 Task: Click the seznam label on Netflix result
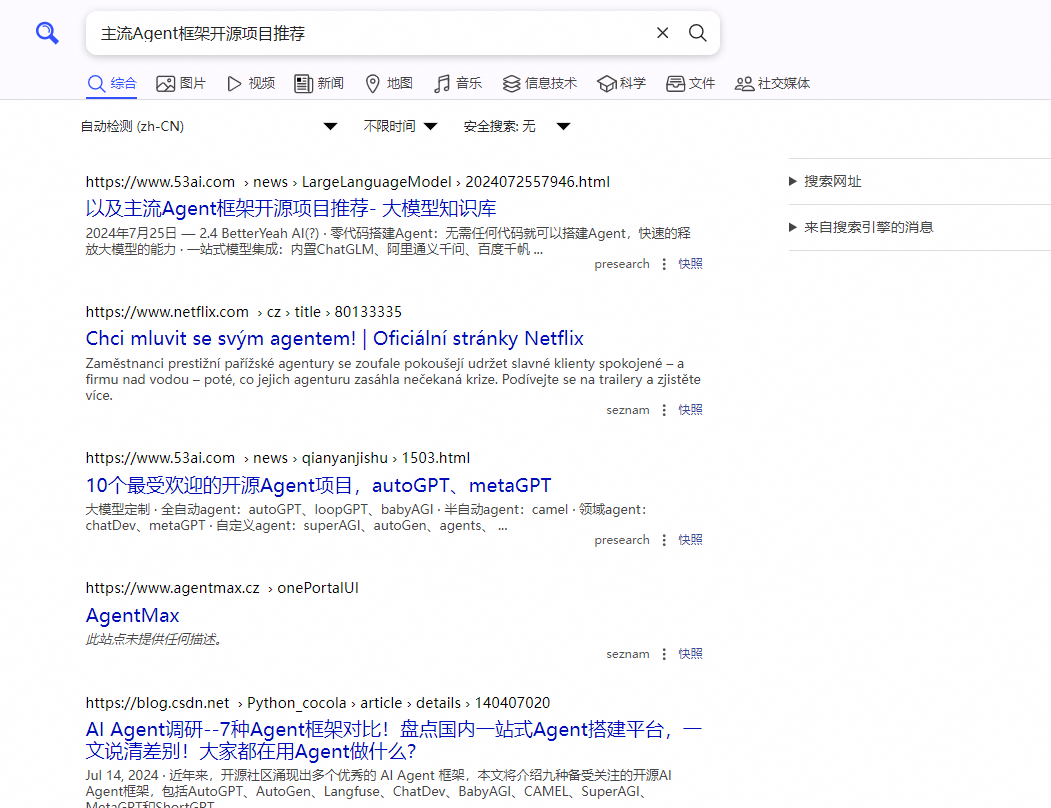tap(628, 410)
